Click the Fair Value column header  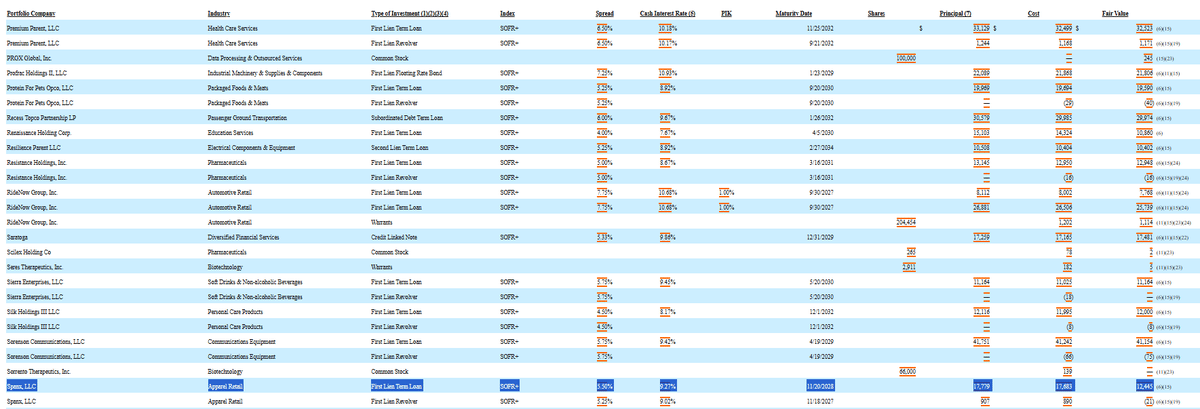pos(1117,13)
